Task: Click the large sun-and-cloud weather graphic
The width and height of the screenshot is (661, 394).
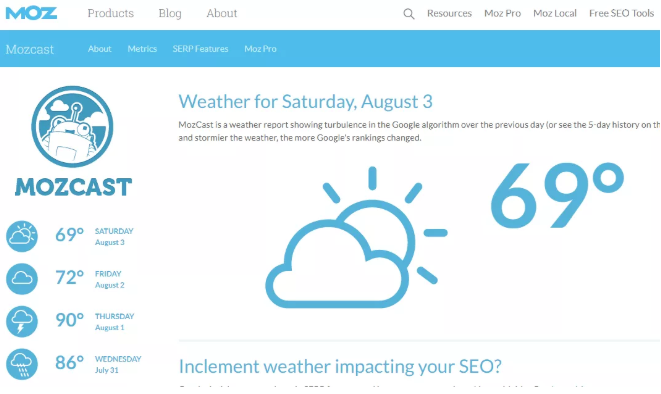Action: click(356, 237)
